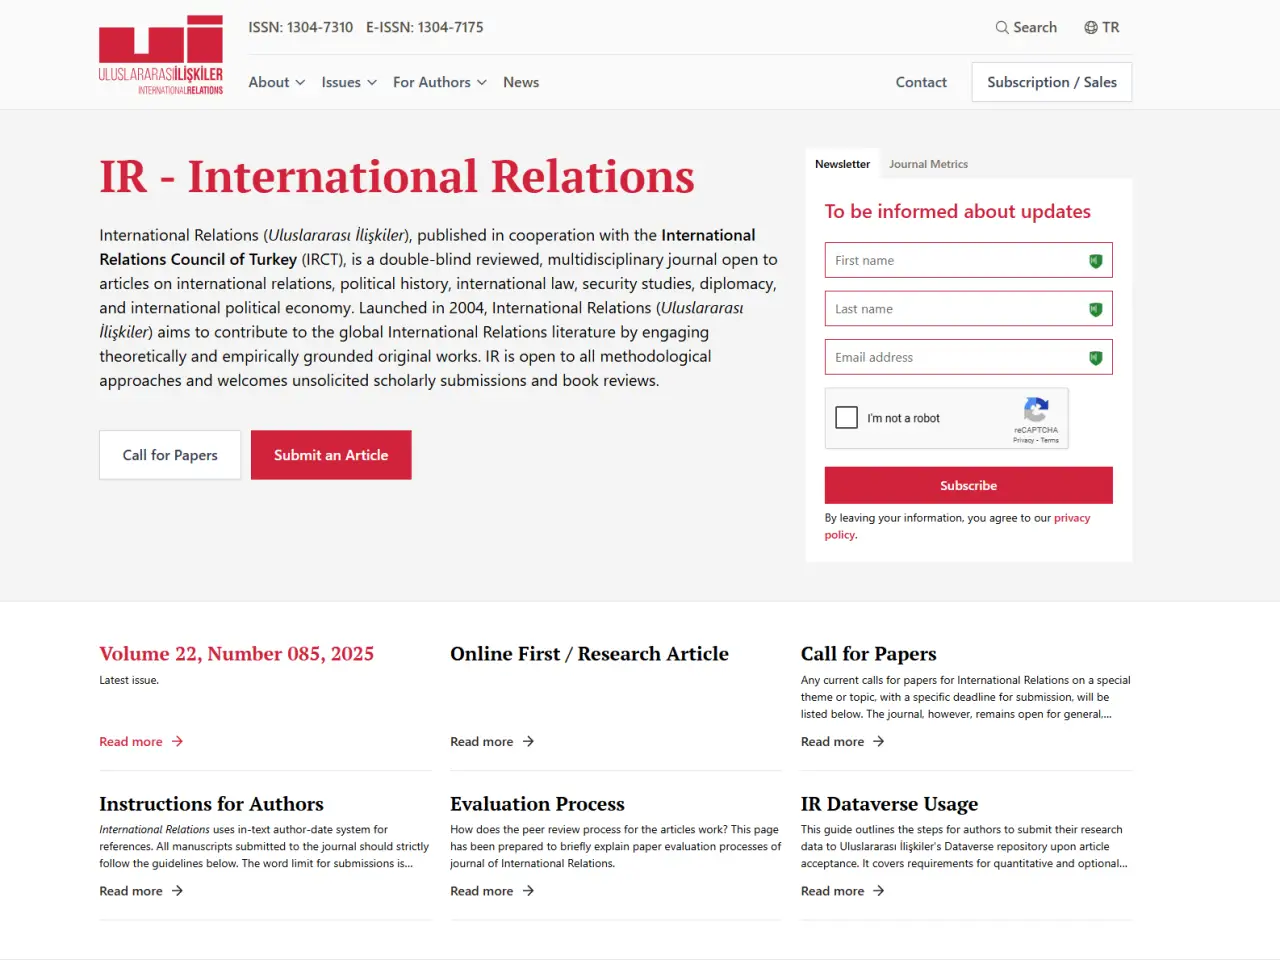Screen dimensions: 1280x960
Task: Open the For Authors menu
Action: [x=440, y=82]
